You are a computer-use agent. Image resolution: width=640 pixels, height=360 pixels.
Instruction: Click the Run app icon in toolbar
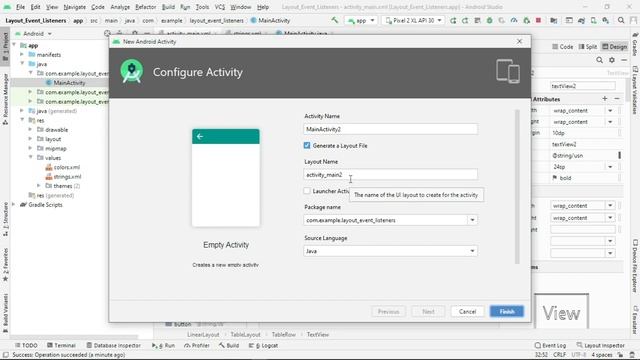453,20
